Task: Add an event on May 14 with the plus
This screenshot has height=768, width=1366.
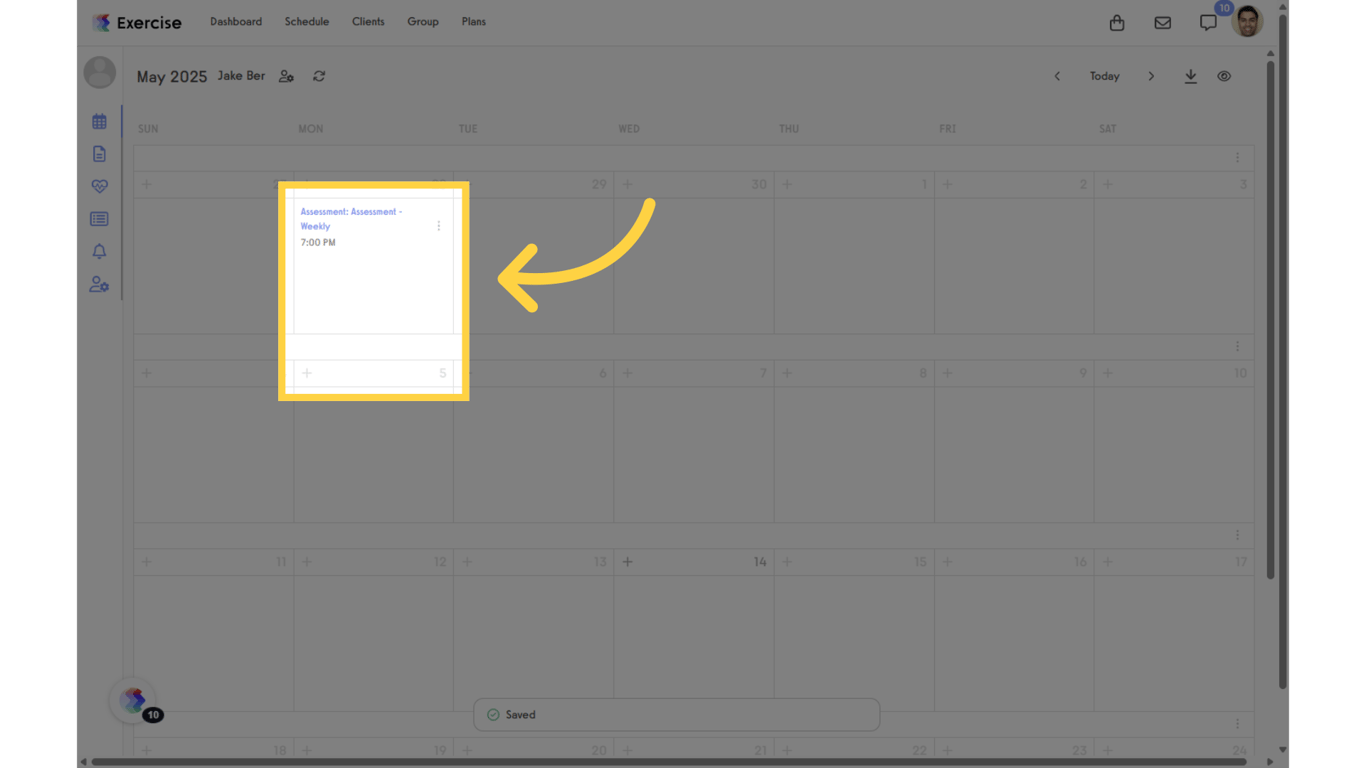Action: pyautogui.click(x=627, y=562)
